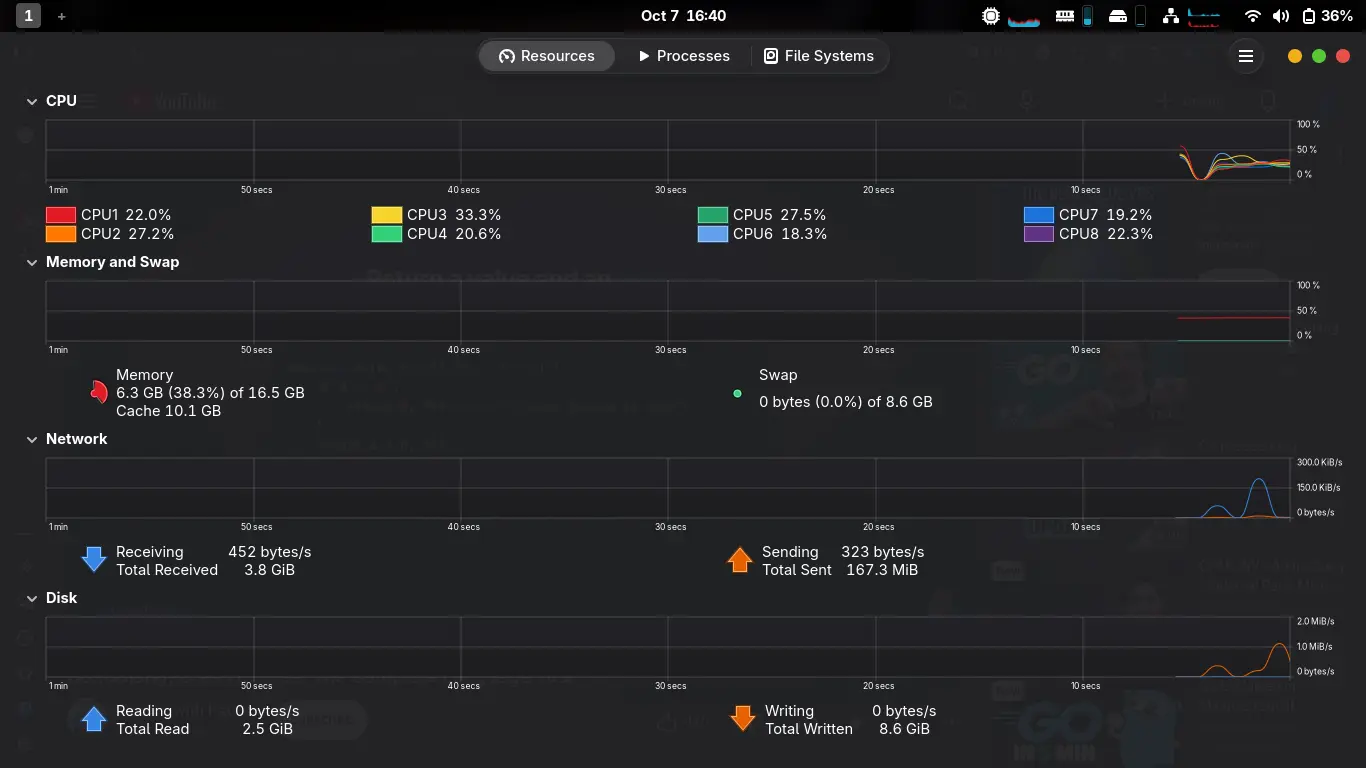Click the text "6.3 GB (38.3%) of 16.5 GB"

tap(210, 393)
